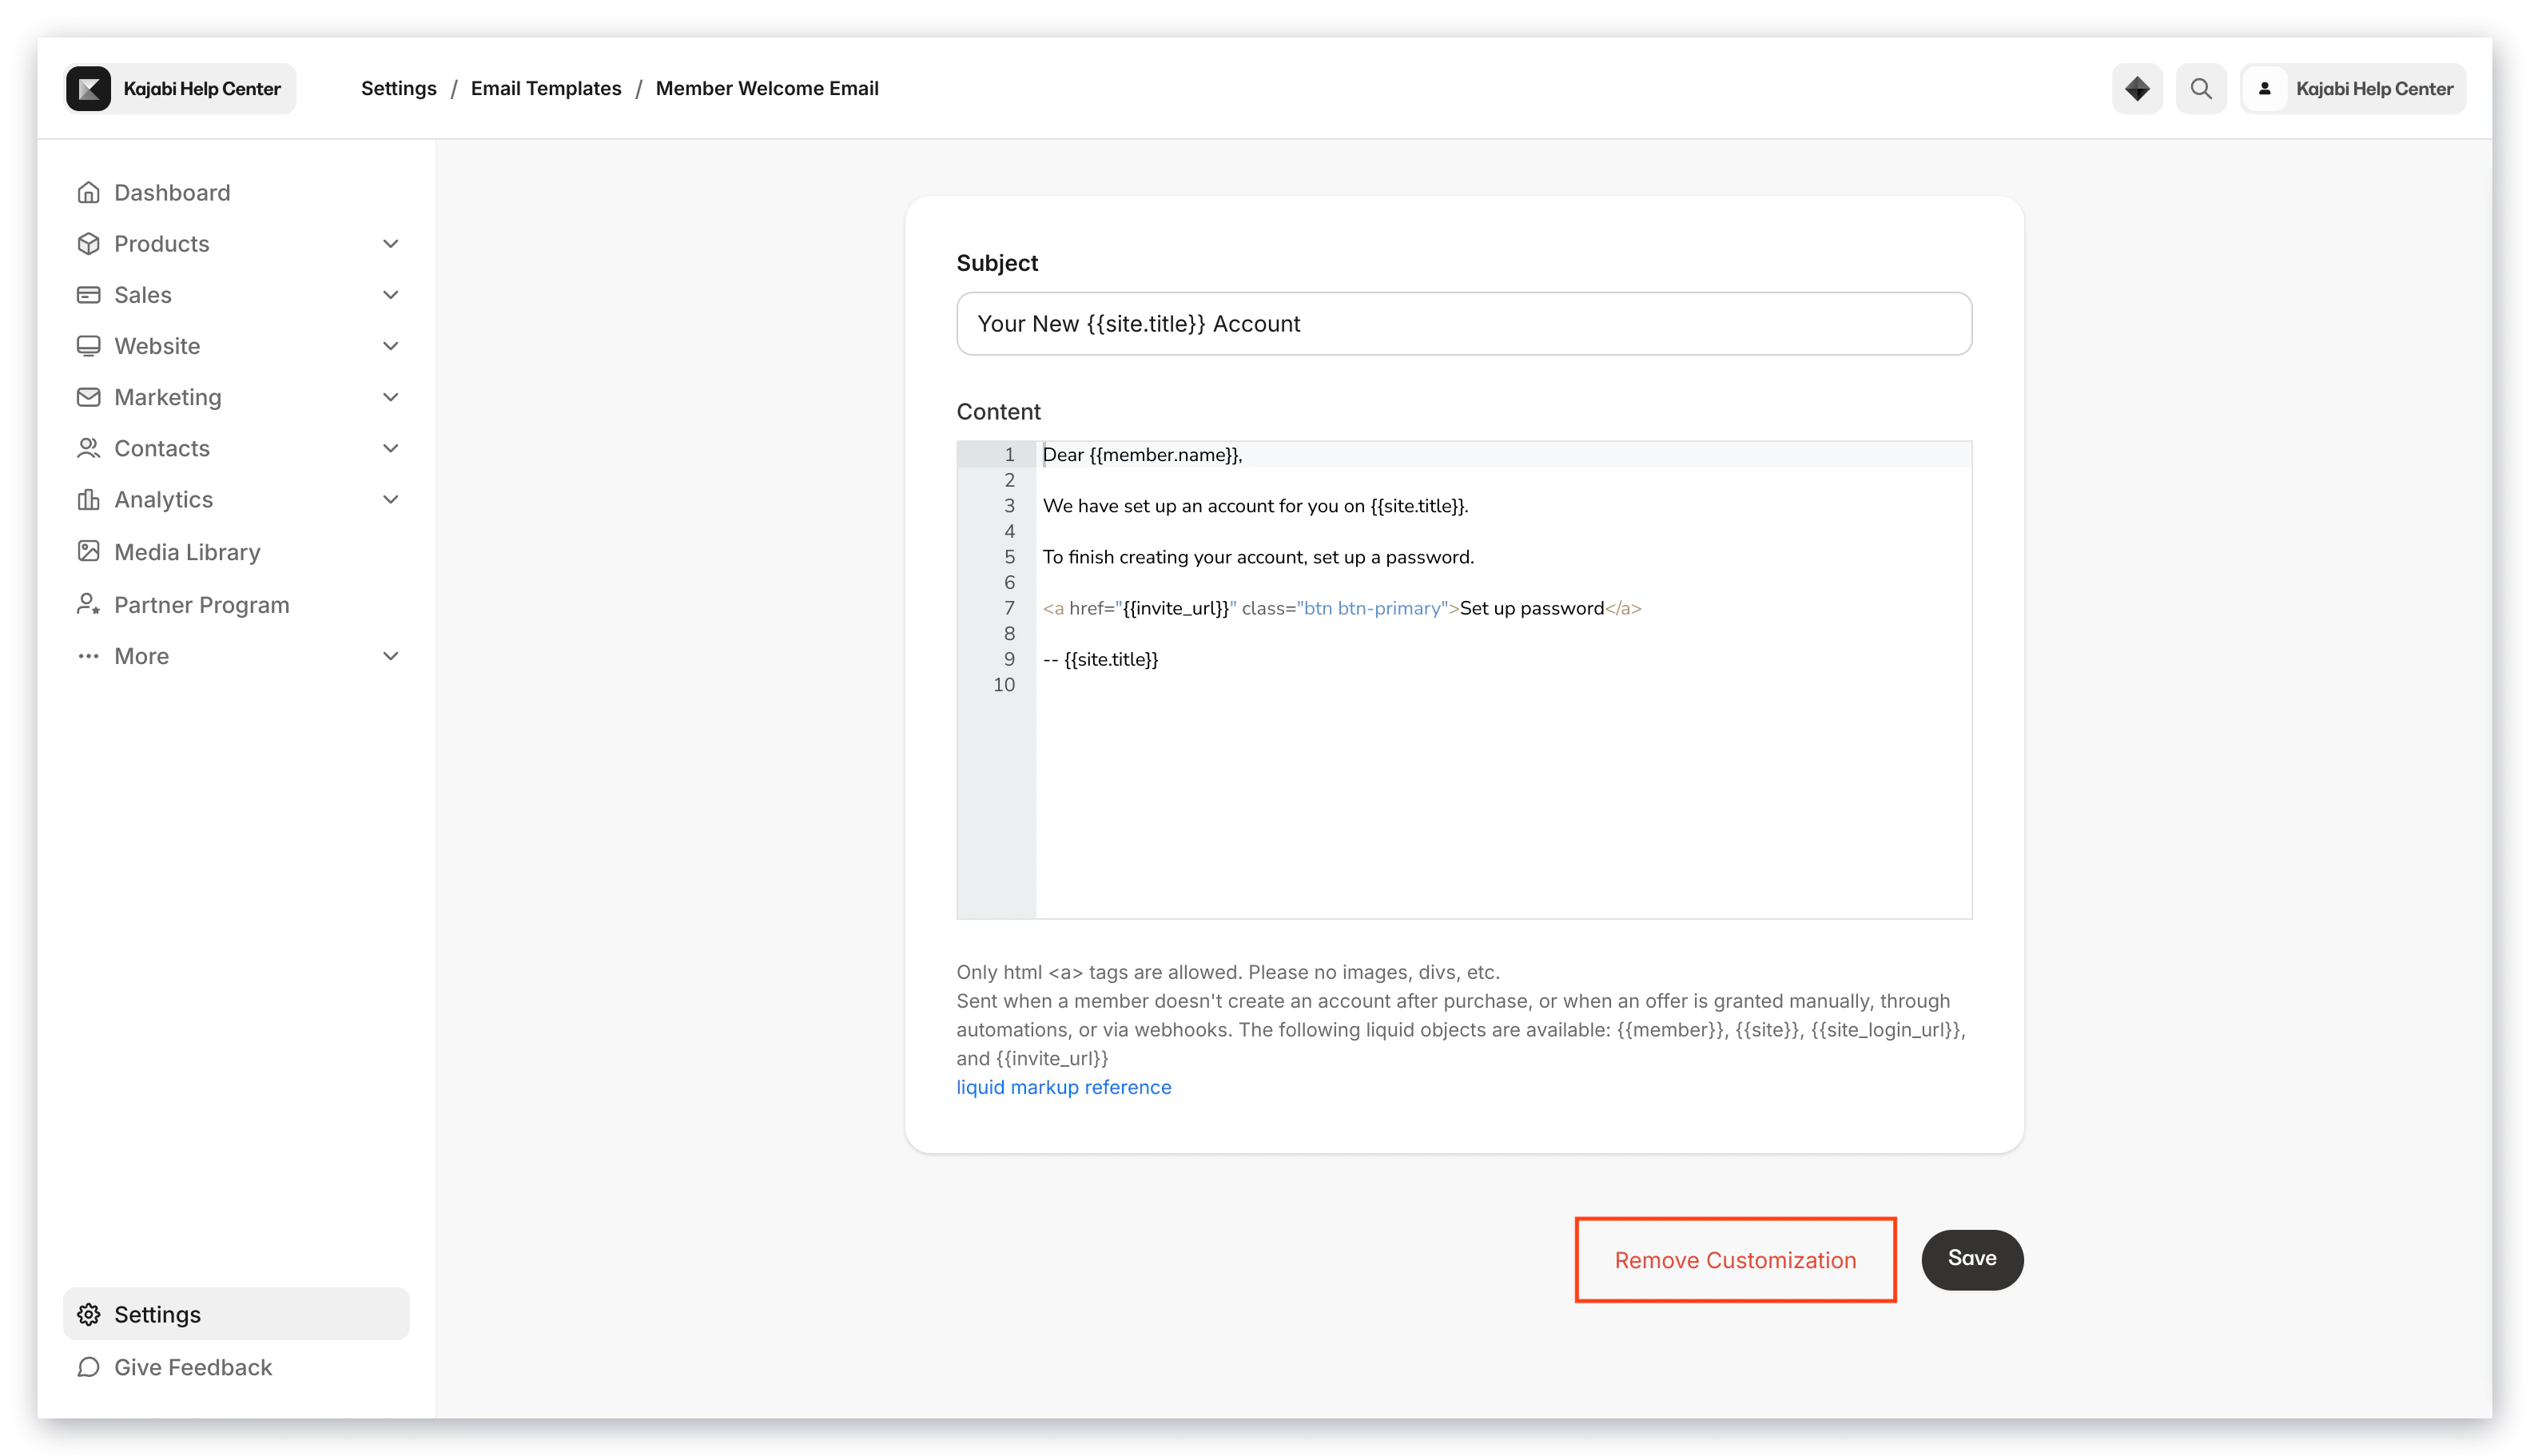Screen dimensions: 2530x1456
Task: Focus the Subject input field
Action: tap(1463, 323)
